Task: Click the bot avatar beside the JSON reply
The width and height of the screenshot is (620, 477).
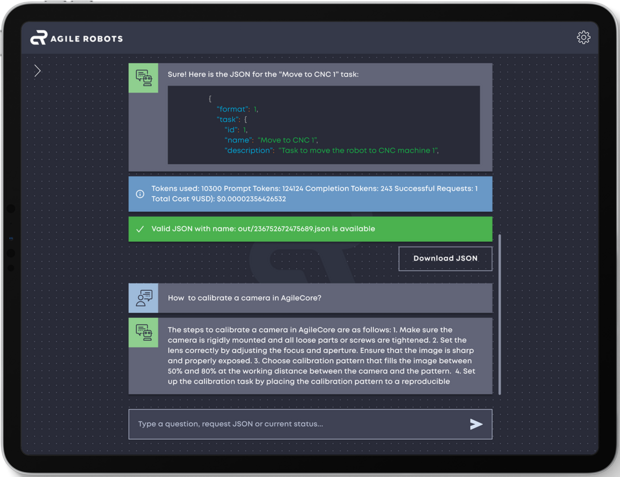Action: (x=144, y=78)
